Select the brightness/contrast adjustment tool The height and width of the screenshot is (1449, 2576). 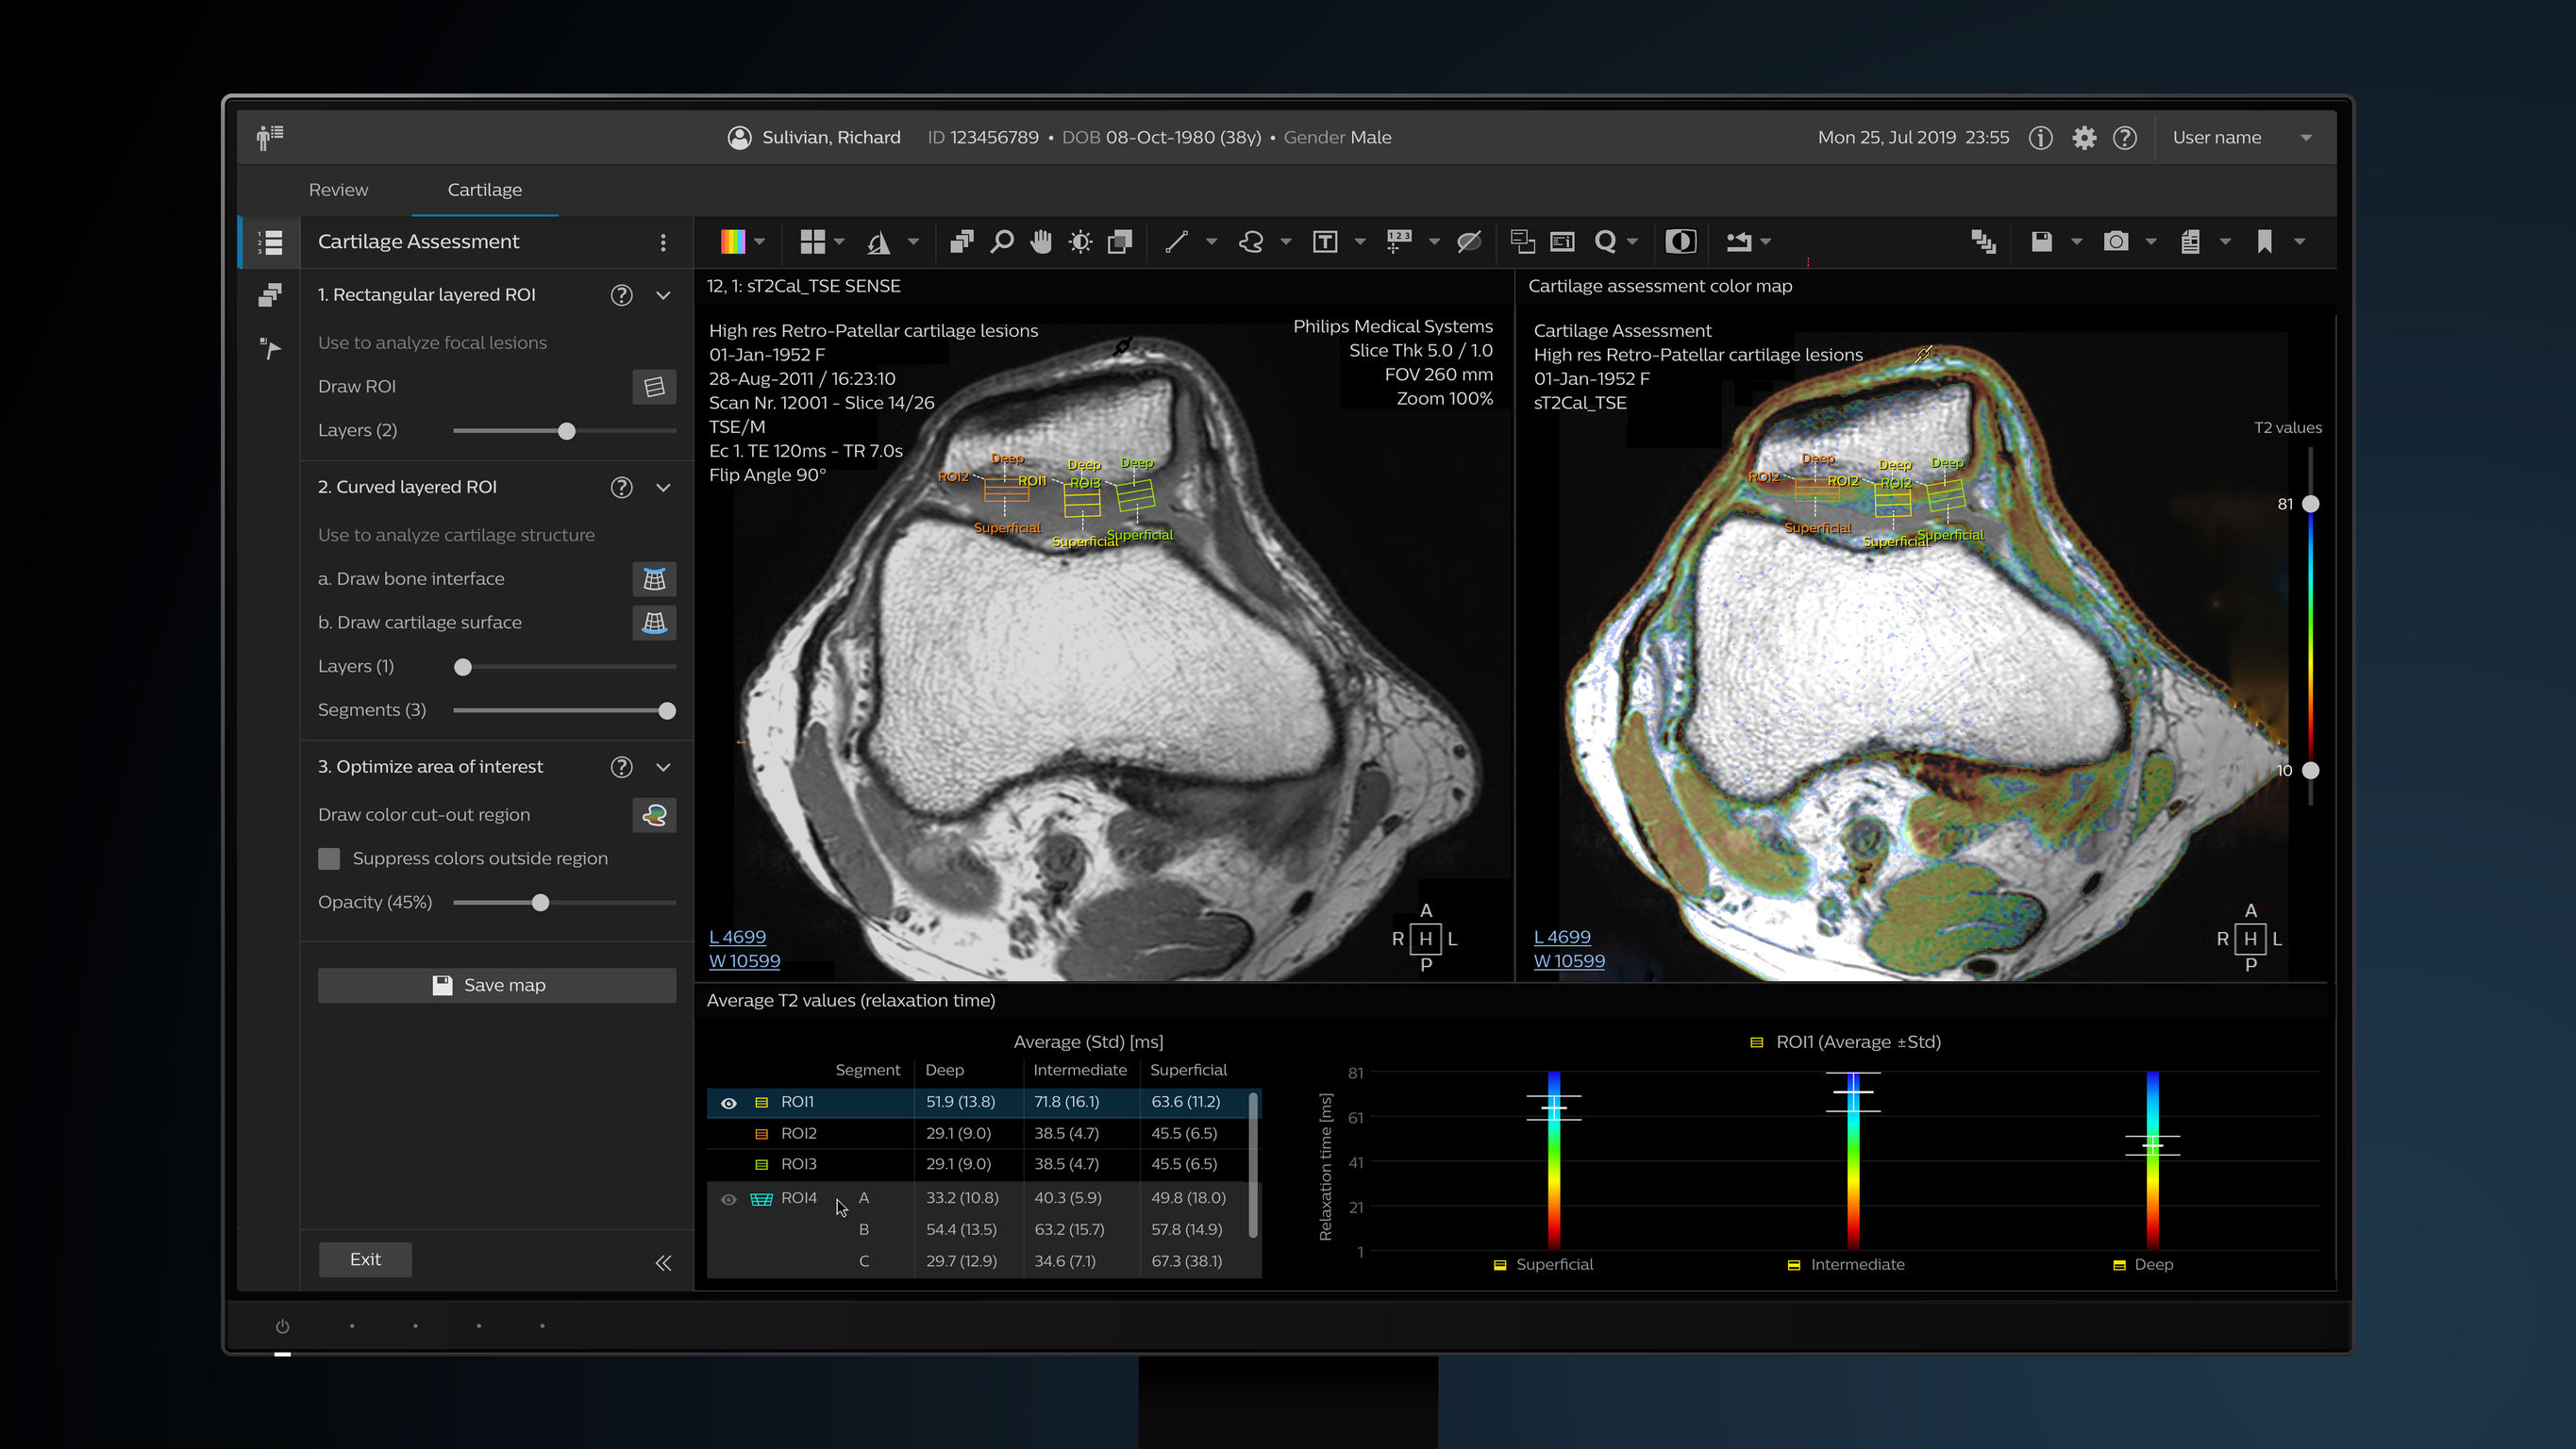(x=1080, y=241)
